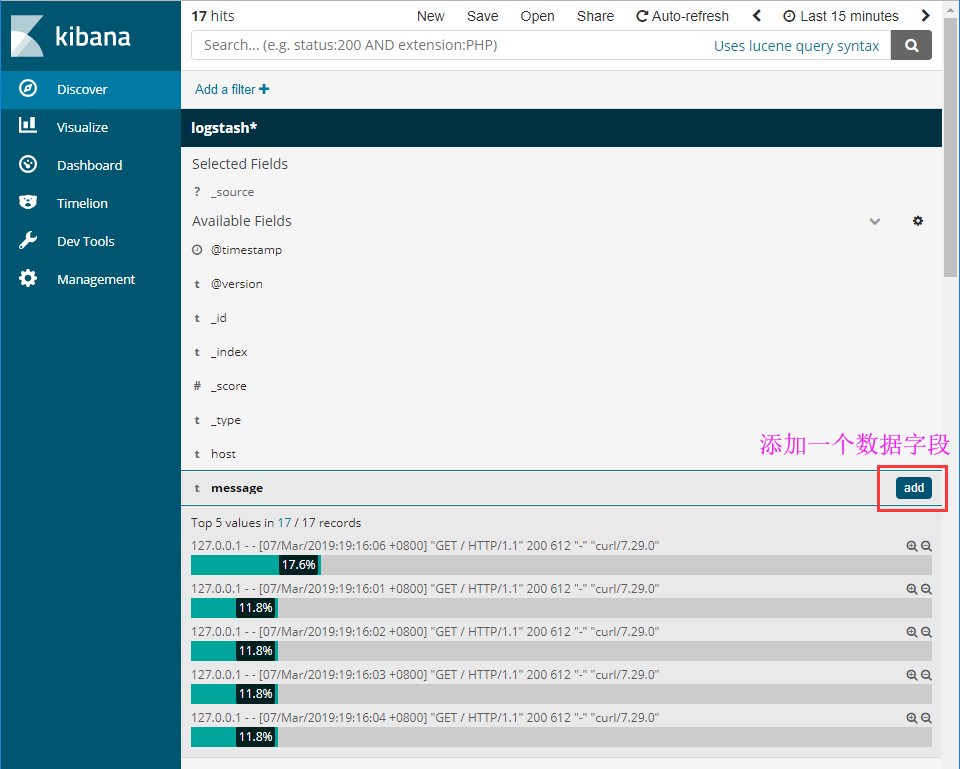Screen dimensions: 960x769
Task: Click the plus icon beside Add a filter
Action: tap(264, 89)
